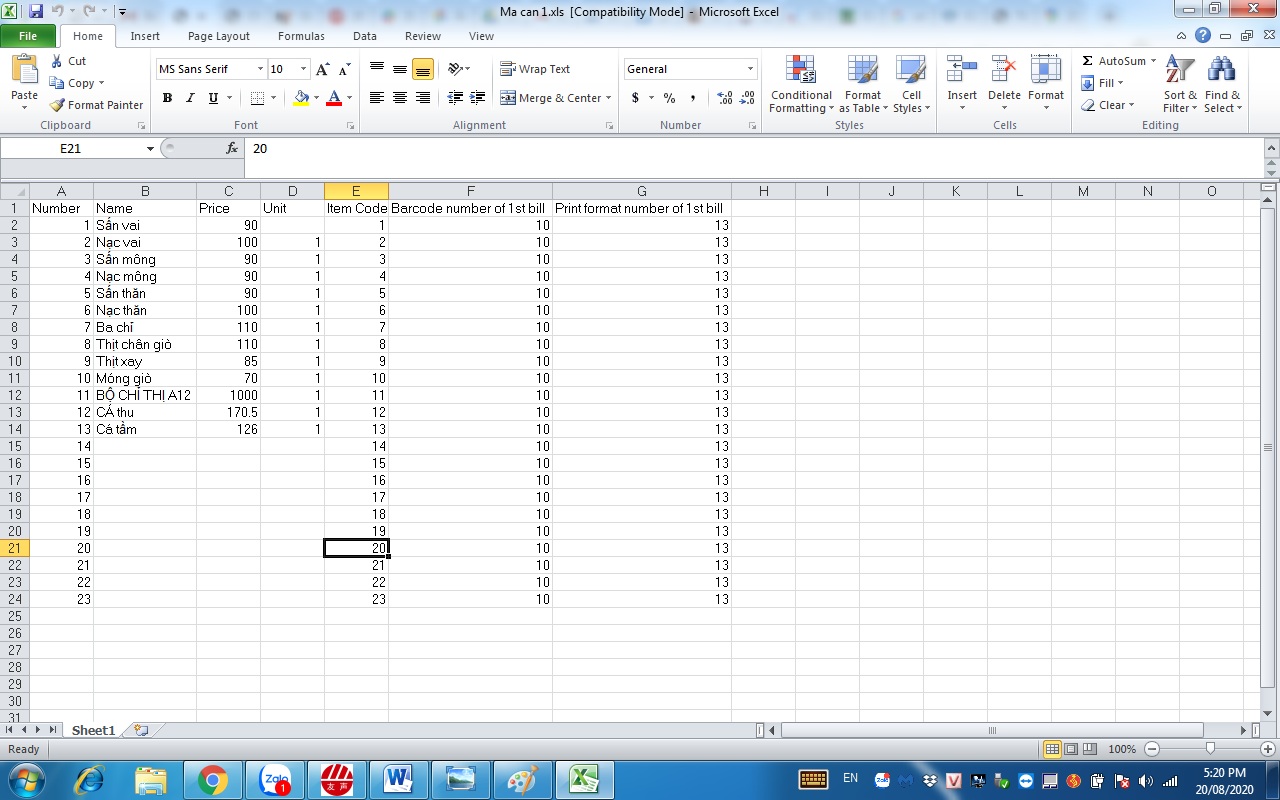Toggle italic formatting
The image size is (1280, 800).
pyautogui.click(x=190, y=98)
